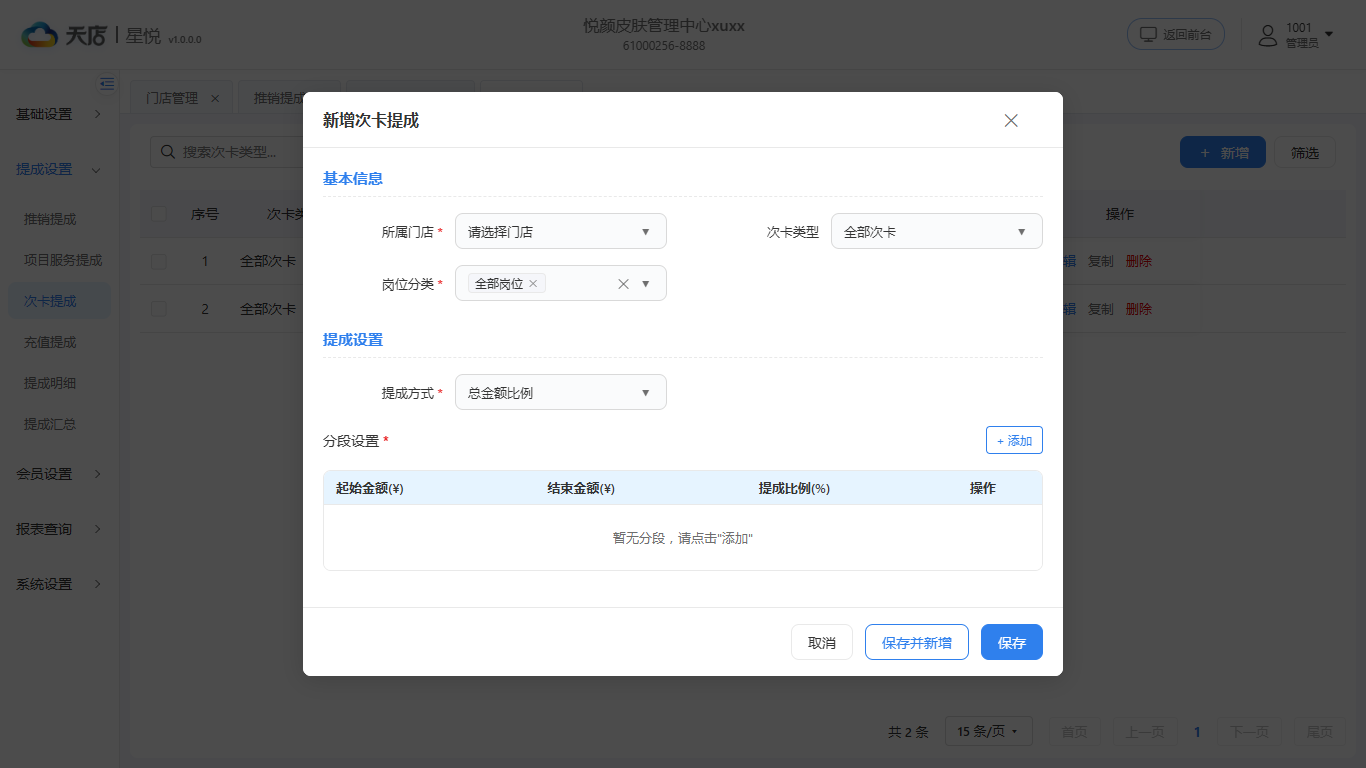
Task: Click the 返回前台 button
Action: click(x=1176, y=34)
